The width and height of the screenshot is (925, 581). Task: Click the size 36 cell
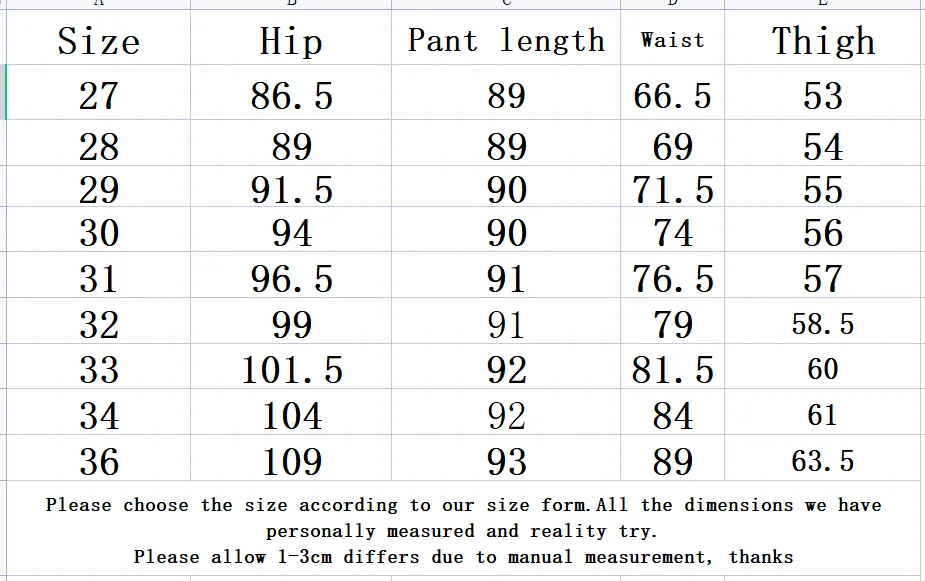point(98,461)
